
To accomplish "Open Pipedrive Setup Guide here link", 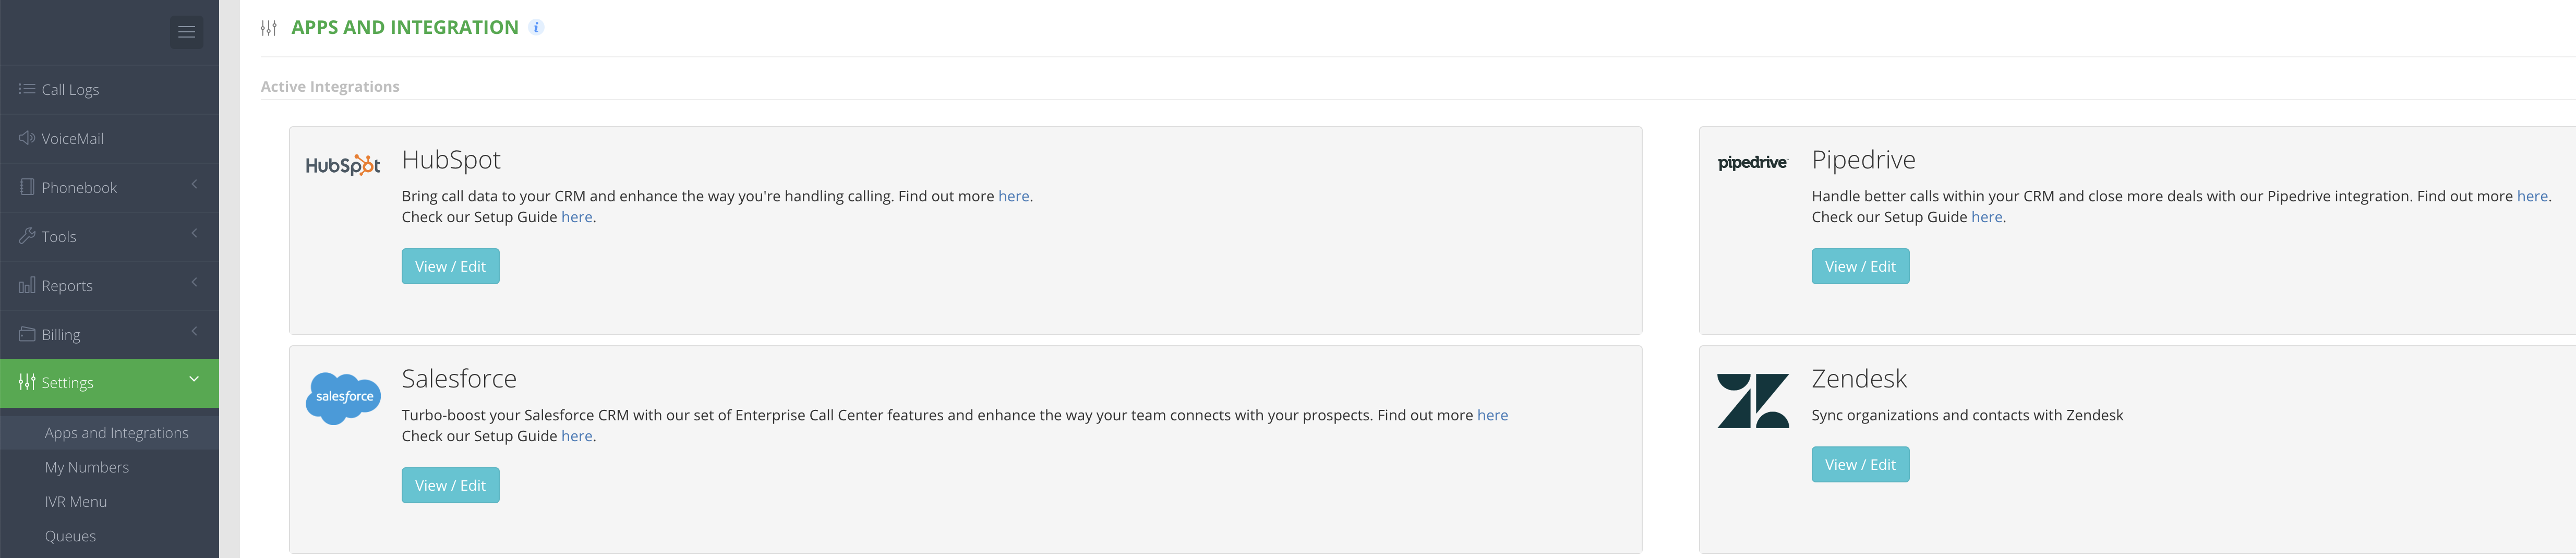I will [1986, 217].
